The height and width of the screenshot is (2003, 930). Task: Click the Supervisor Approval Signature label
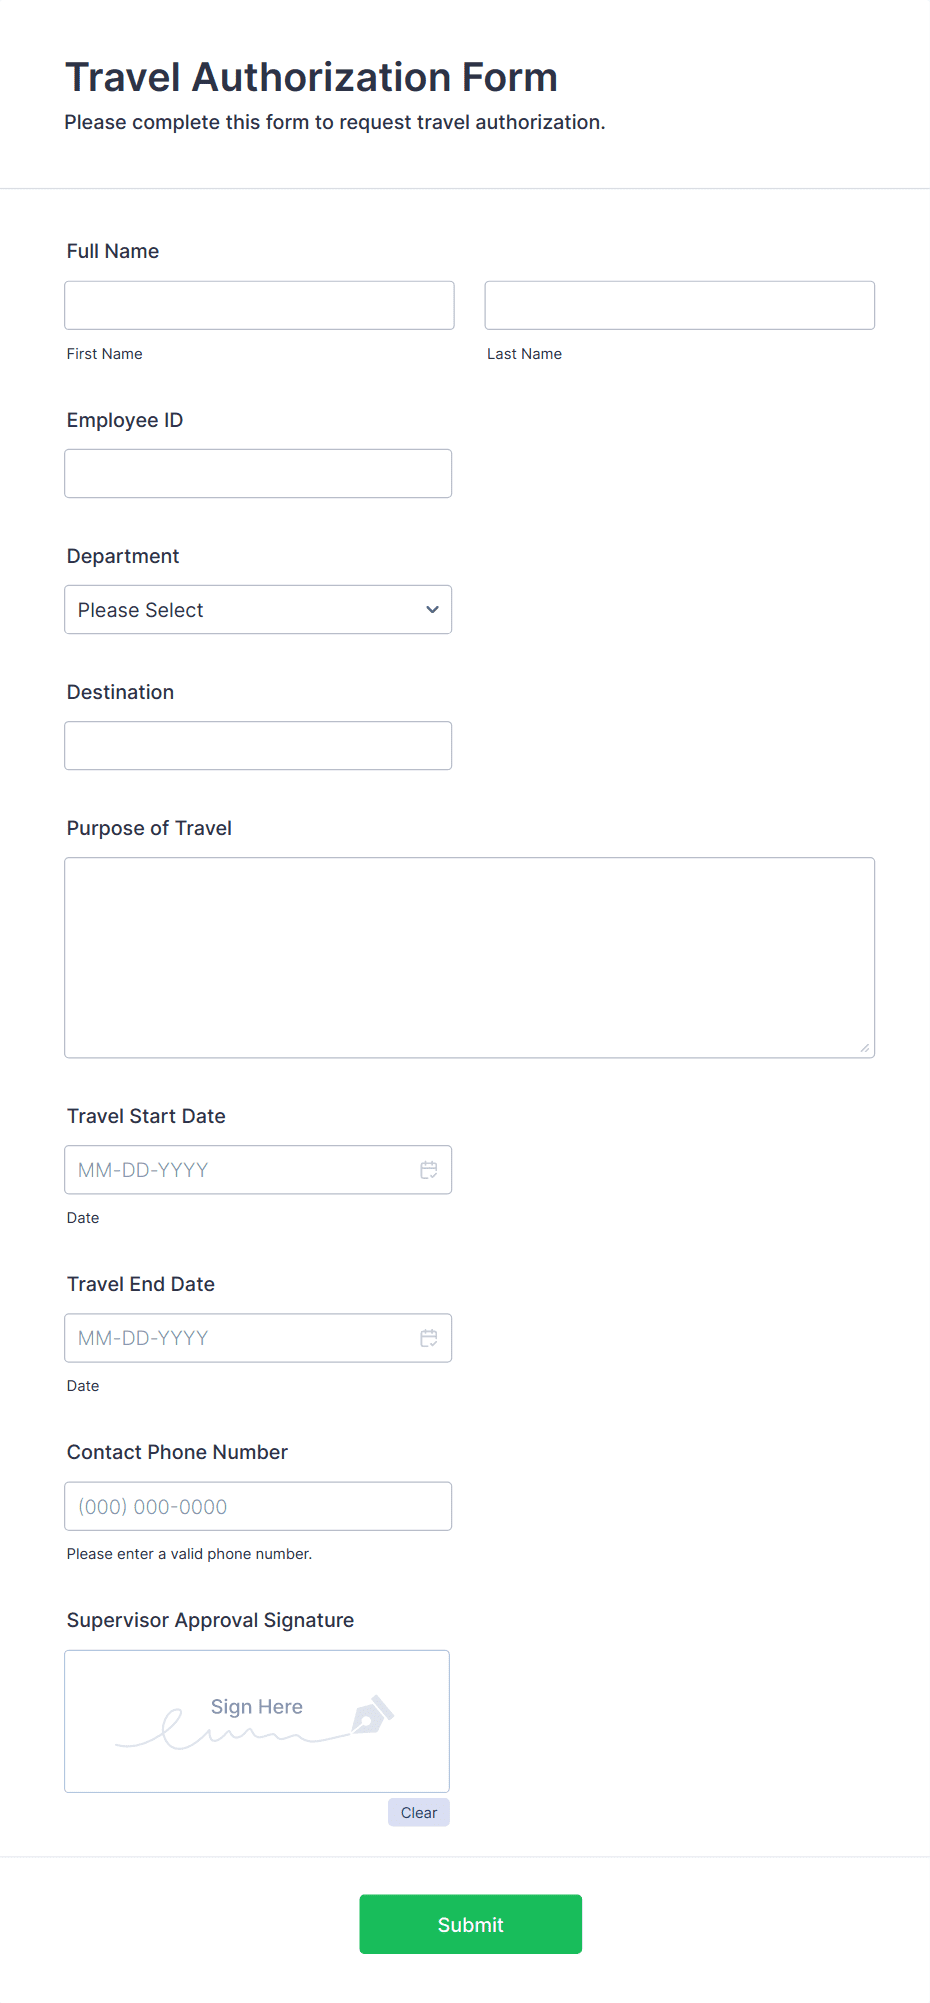tap(210, 1620)
